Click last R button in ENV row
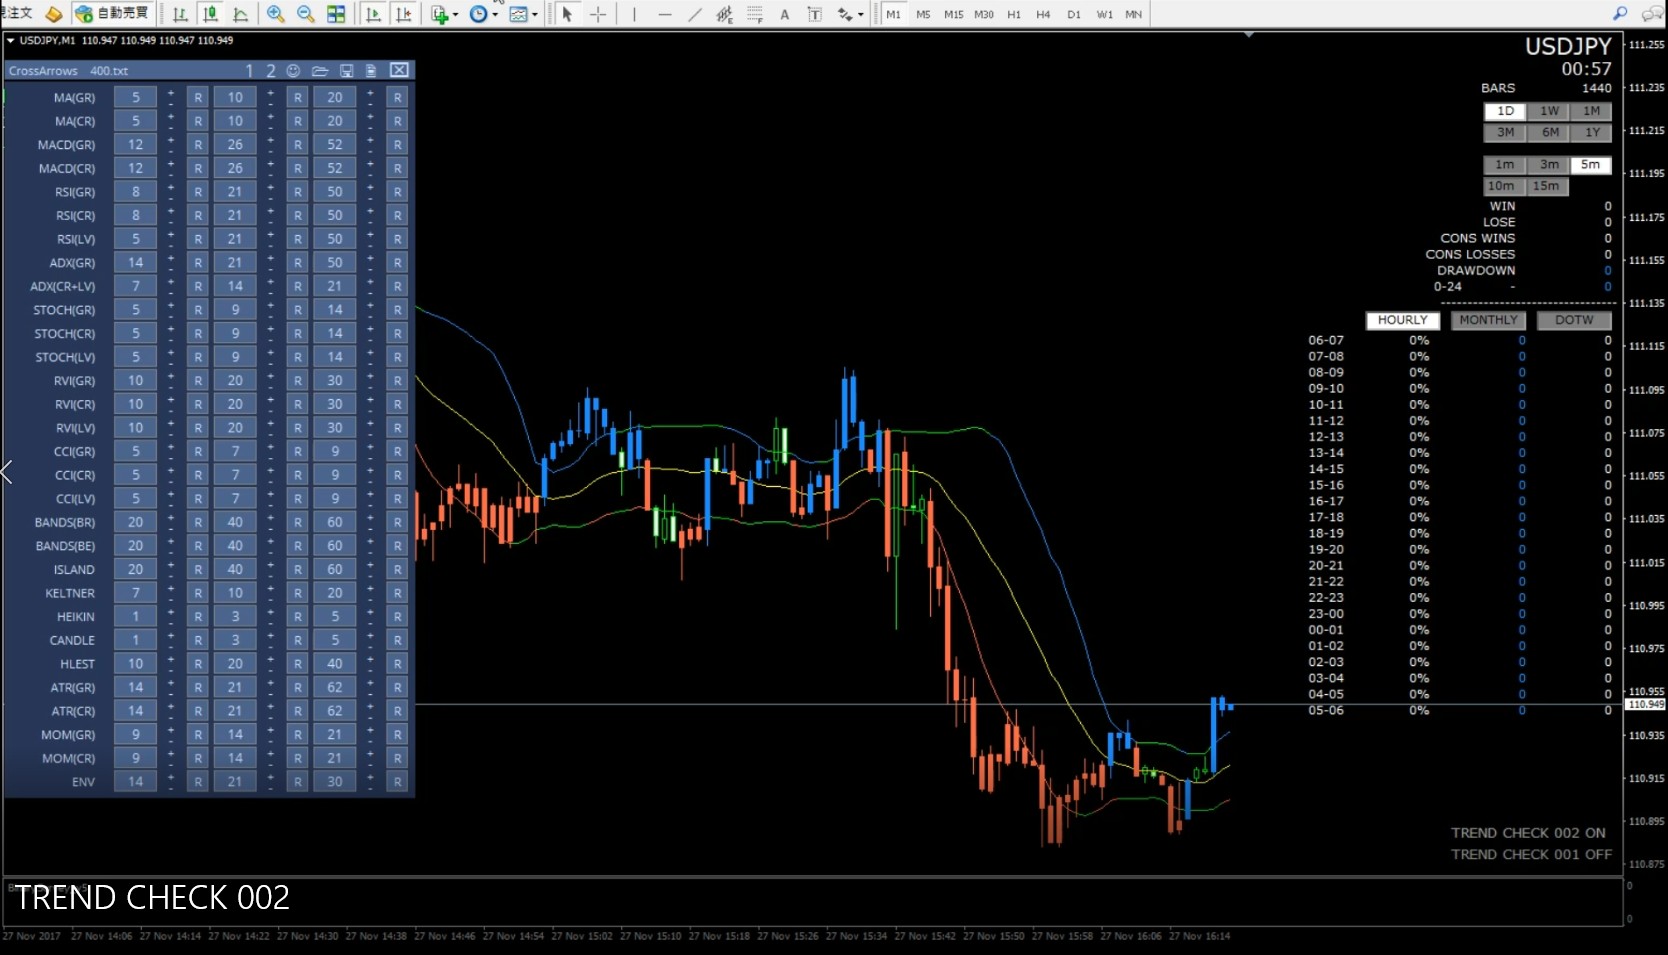Image resolution: width=1668 pixels, height=955 pixels. tap(398, 782)
